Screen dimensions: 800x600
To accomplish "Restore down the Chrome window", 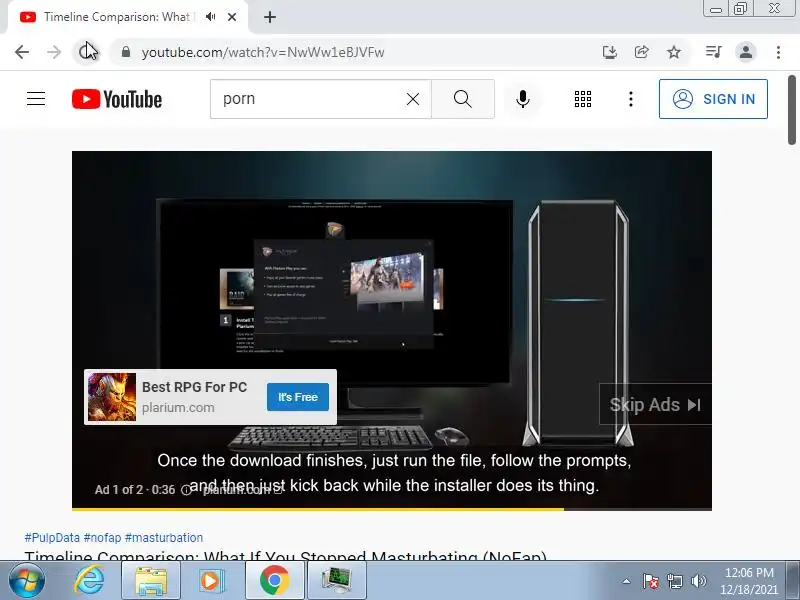I will [x=740, y=9].
